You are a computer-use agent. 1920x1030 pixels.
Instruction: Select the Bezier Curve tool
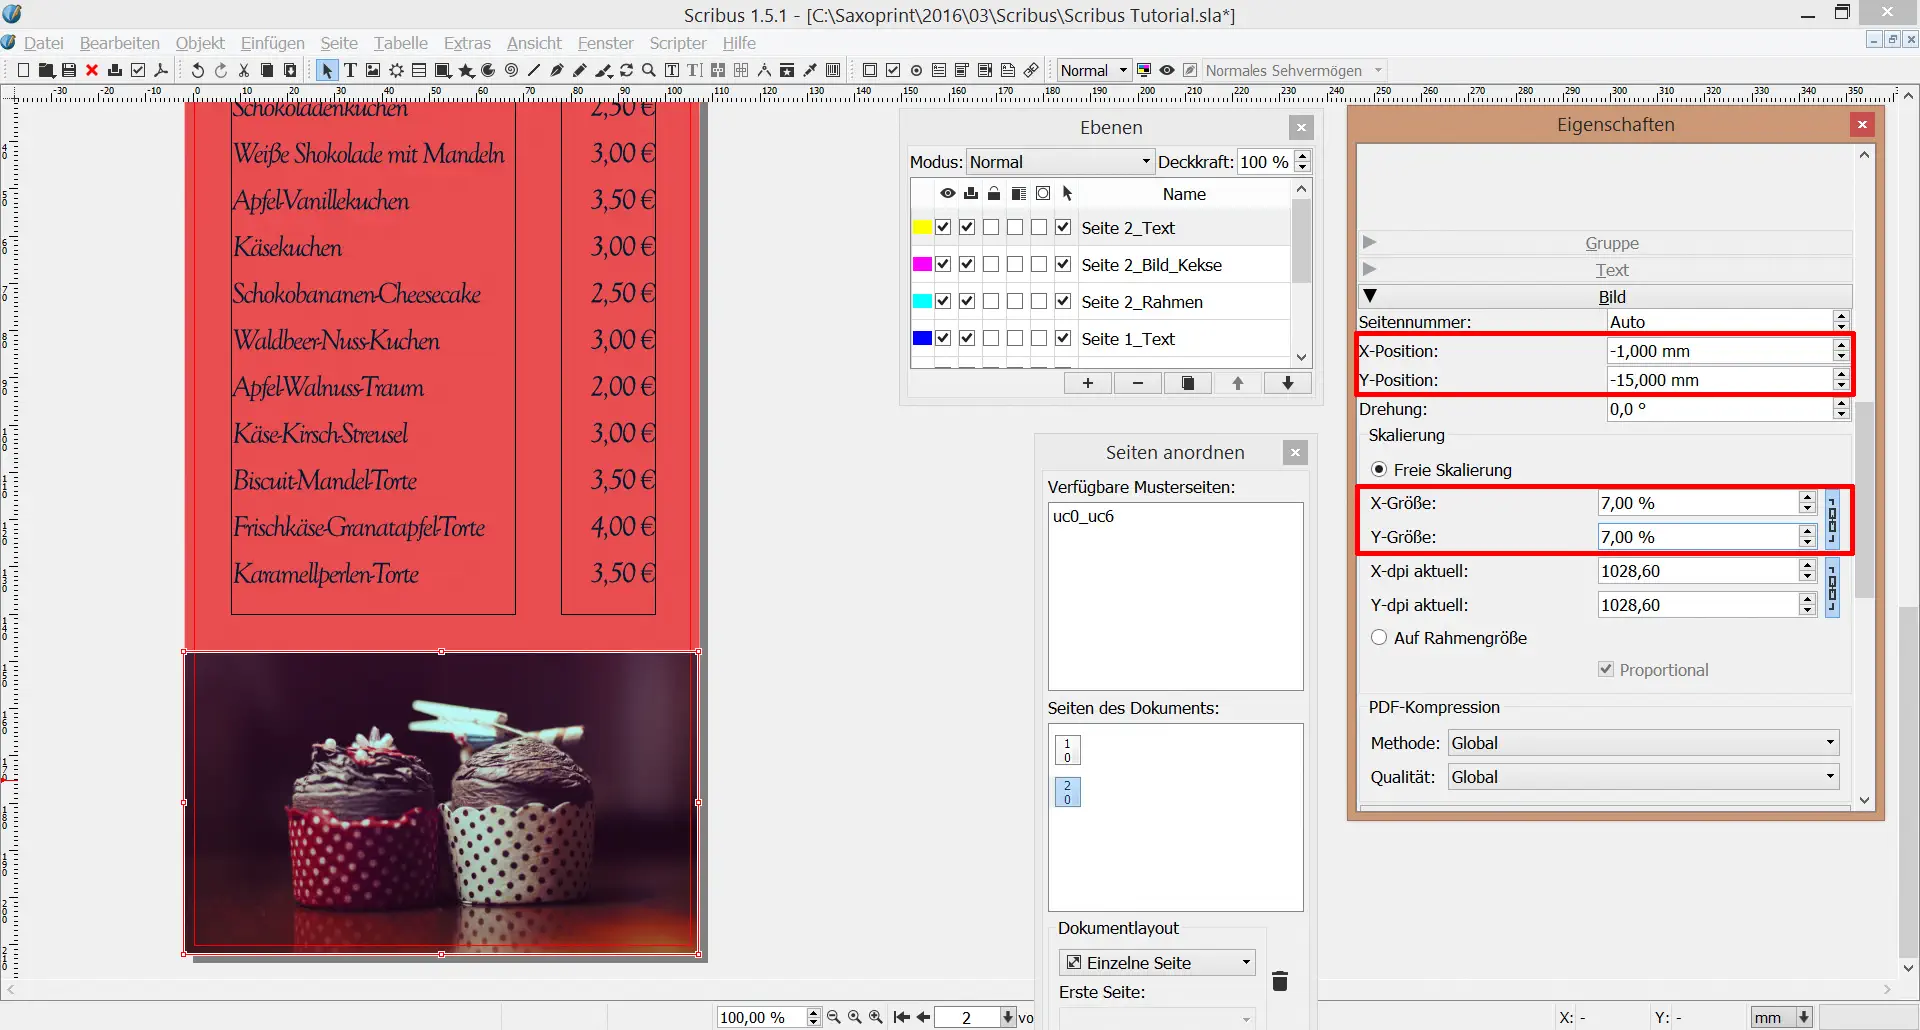pos(557,70)
